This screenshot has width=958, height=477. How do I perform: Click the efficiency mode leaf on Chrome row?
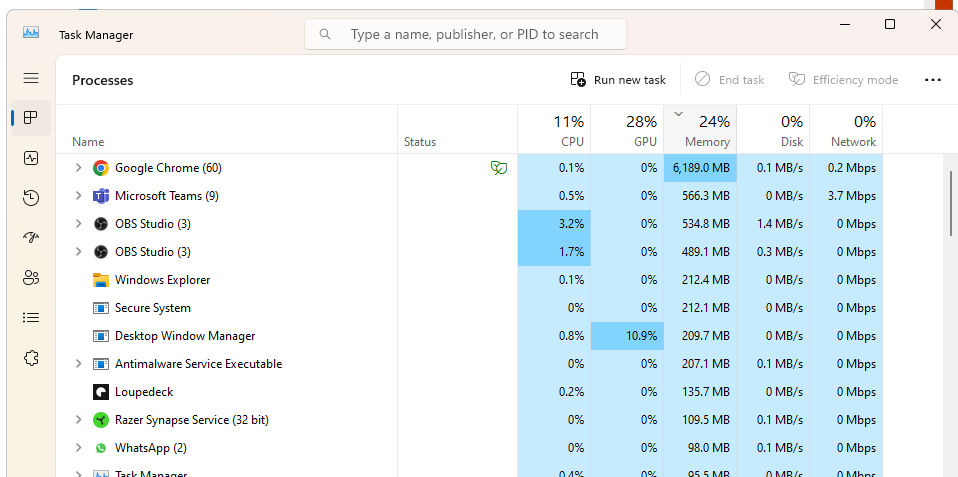[499, 168]
